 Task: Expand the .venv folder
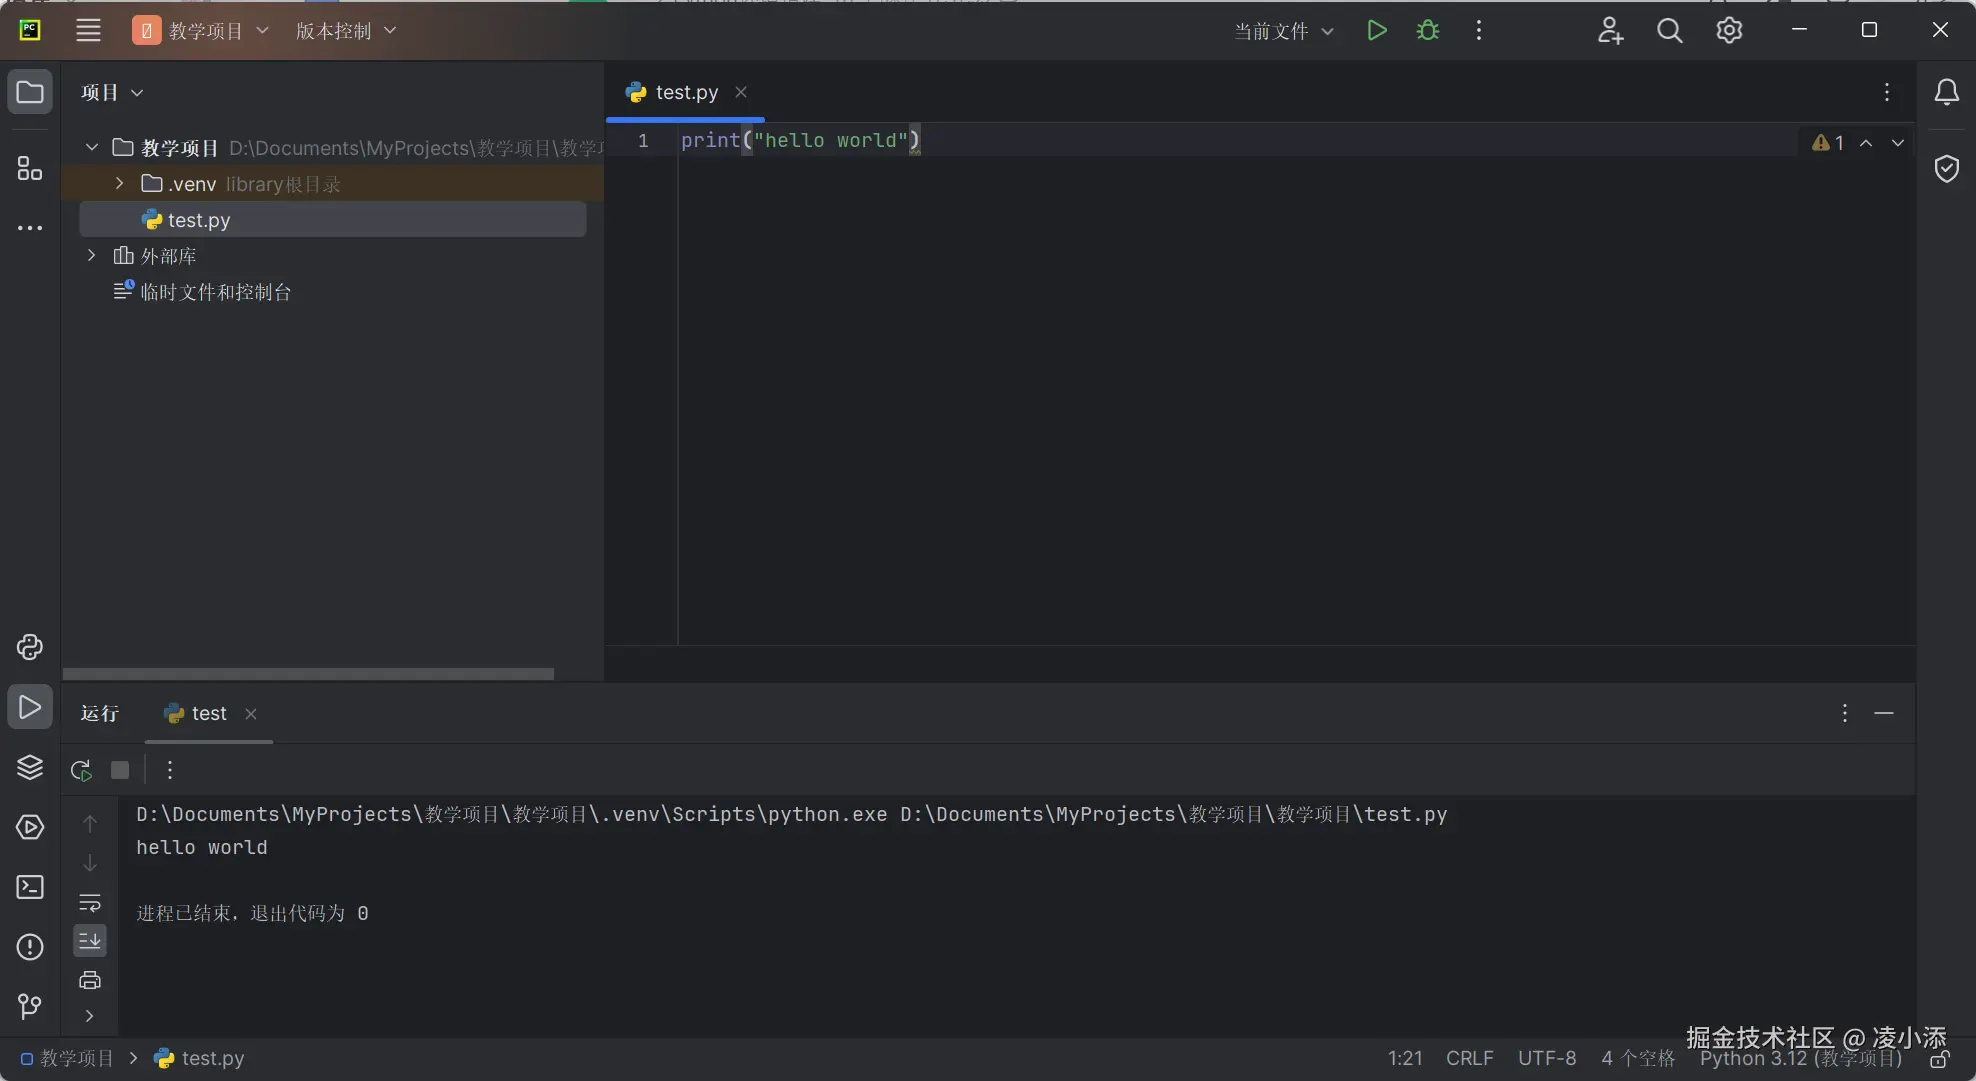point(120,184)
